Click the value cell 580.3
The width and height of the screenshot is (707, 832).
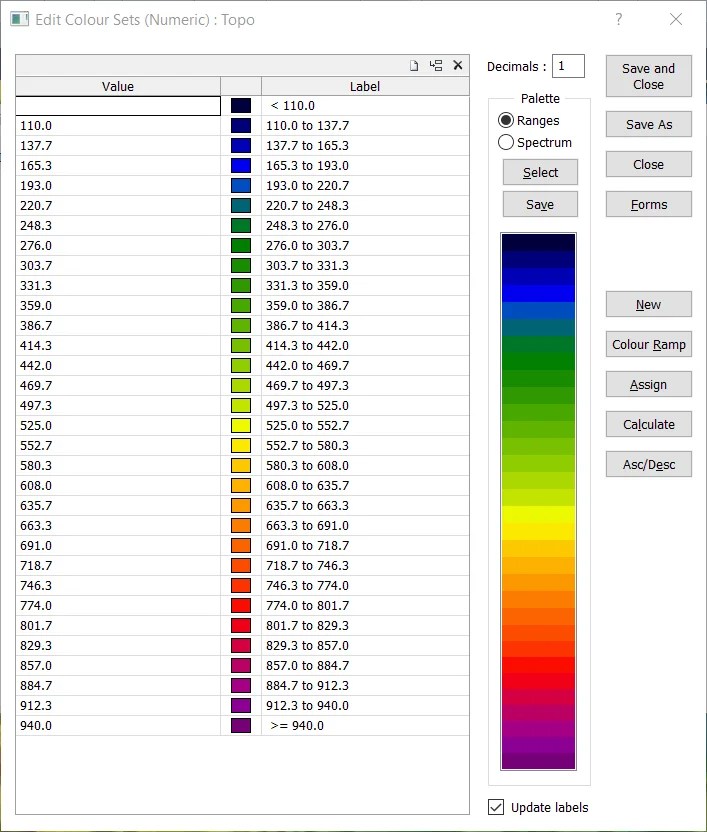(118, 465)
